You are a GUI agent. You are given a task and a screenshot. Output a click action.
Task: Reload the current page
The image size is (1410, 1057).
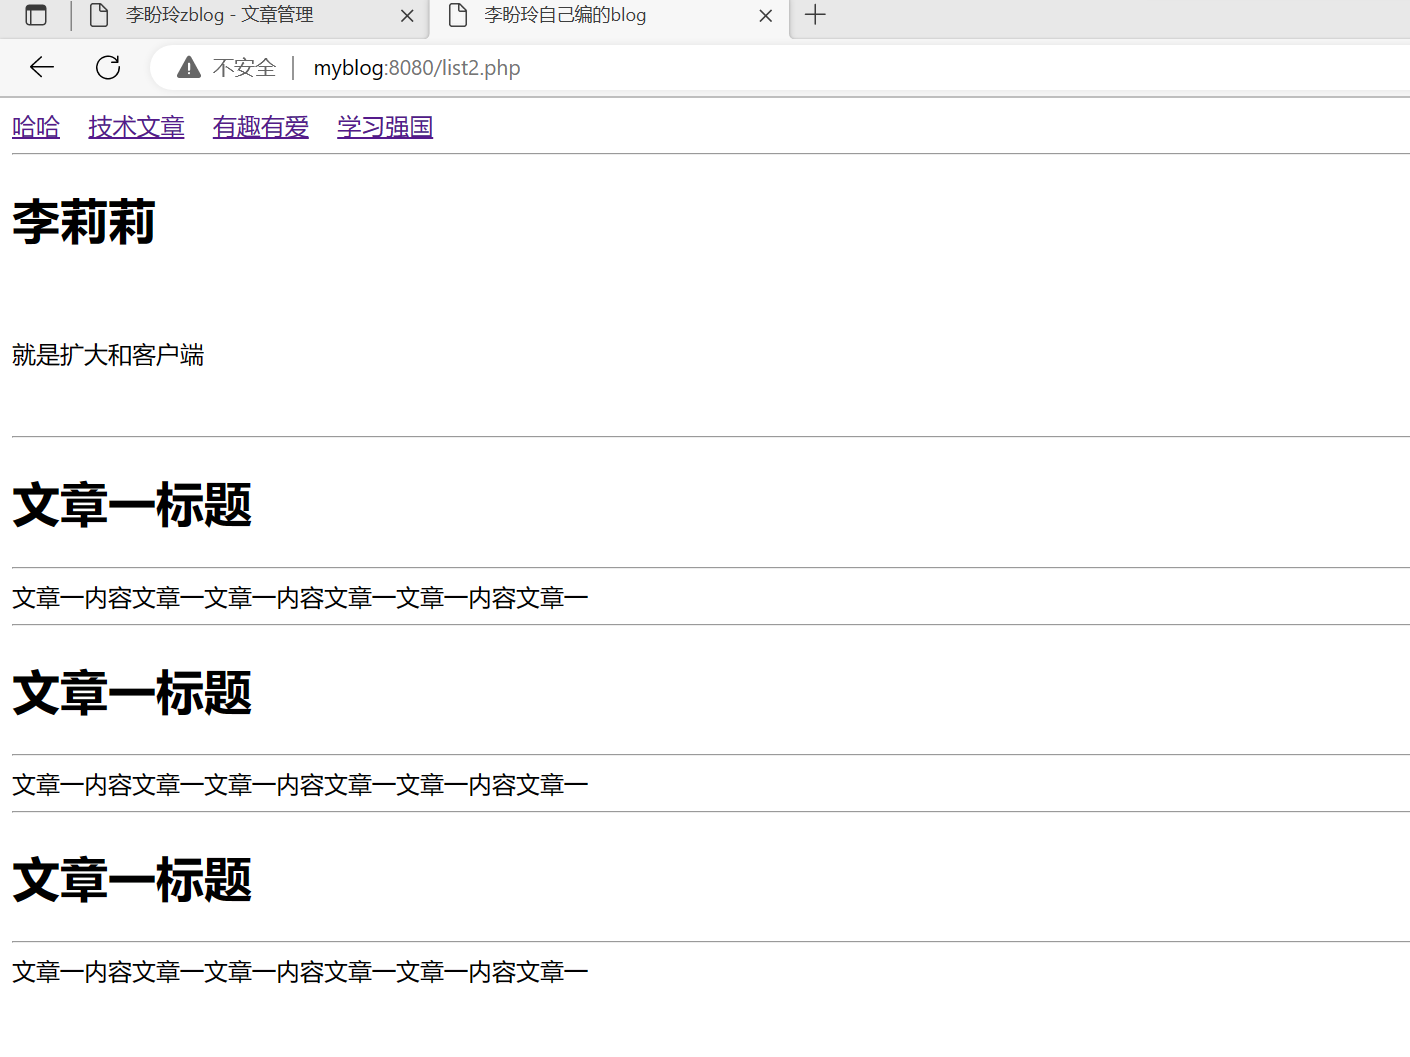(108, 67)
